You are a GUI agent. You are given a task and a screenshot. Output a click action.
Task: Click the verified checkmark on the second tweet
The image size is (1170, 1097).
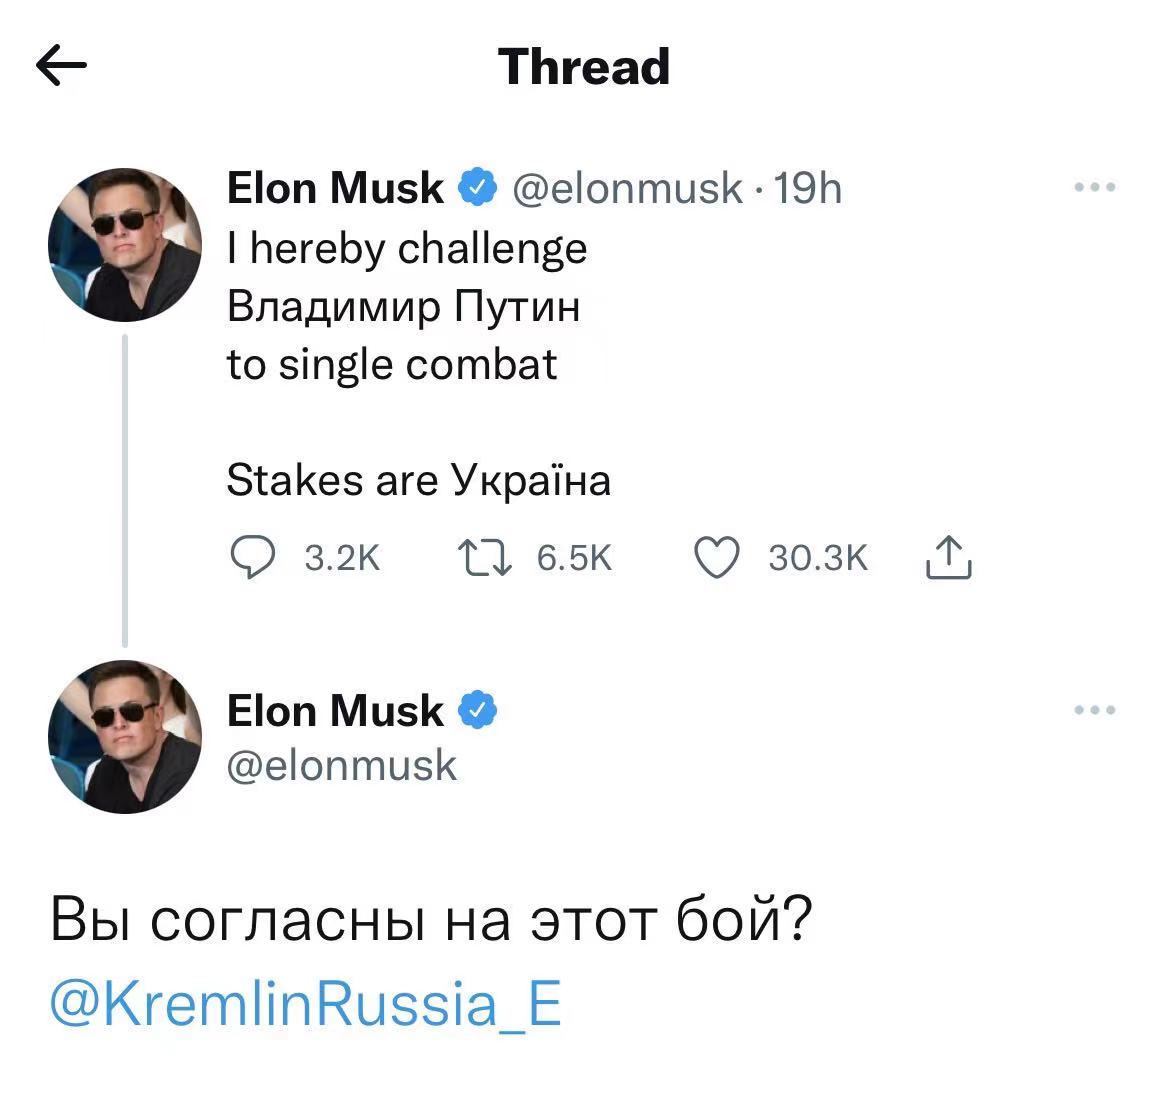click(x=475, y=710)
